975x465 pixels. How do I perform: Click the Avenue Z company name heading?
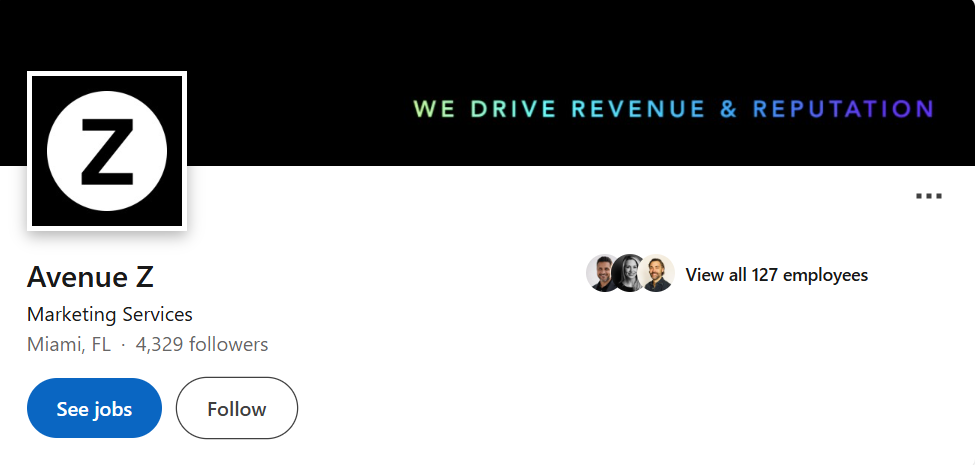pos(90,277)
